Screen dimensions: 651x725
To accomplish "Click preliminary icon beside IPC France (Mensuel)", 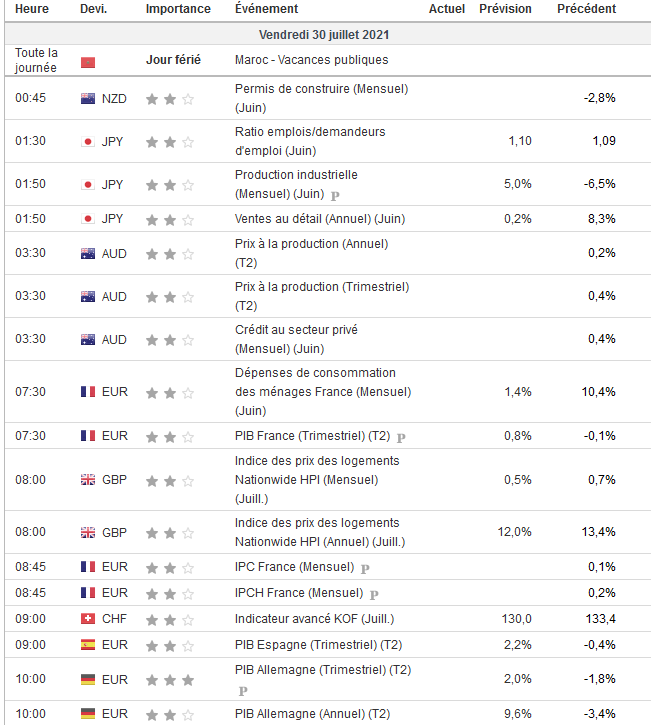I will pyautogui.click(x=365, y=568).
